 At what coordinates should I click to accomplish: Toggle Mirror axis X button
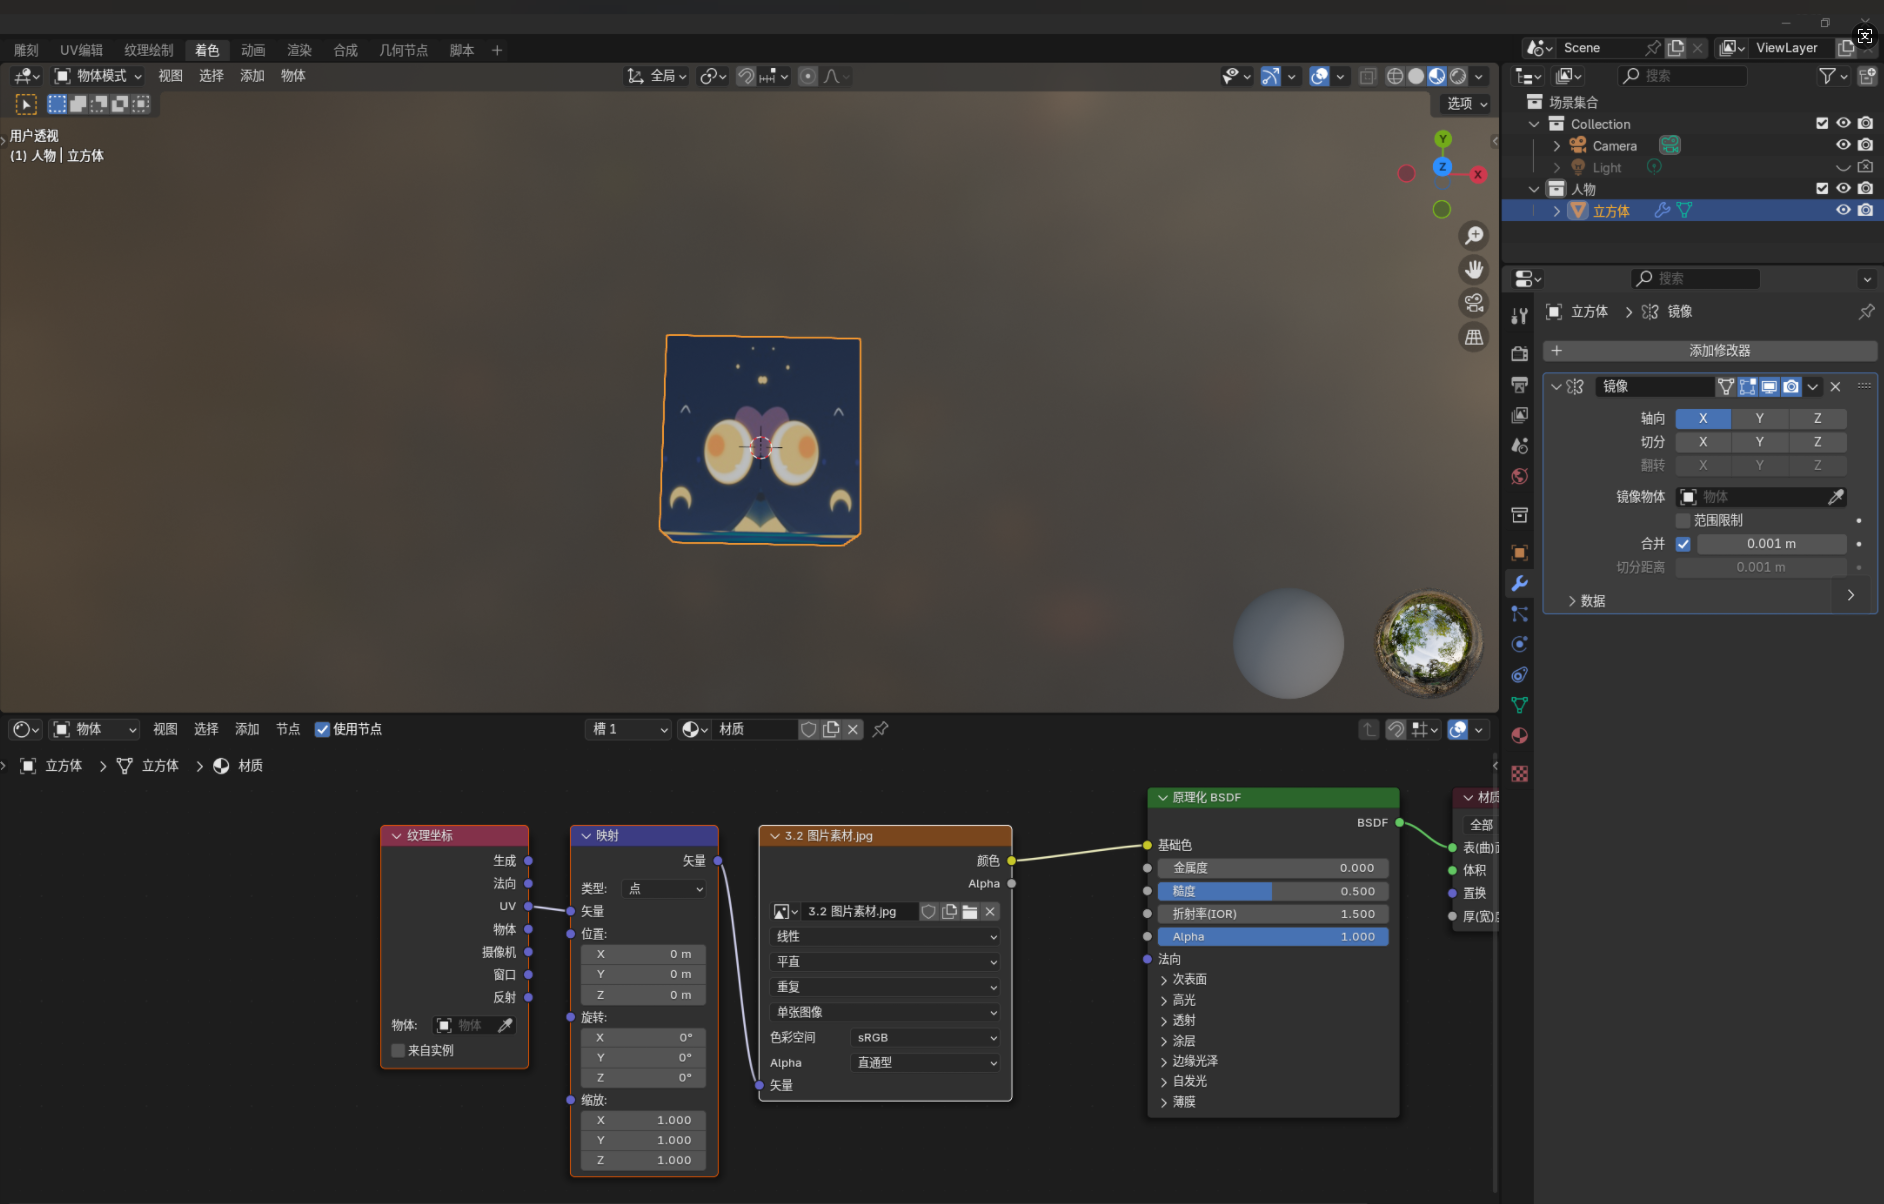tap(1703, 418)
